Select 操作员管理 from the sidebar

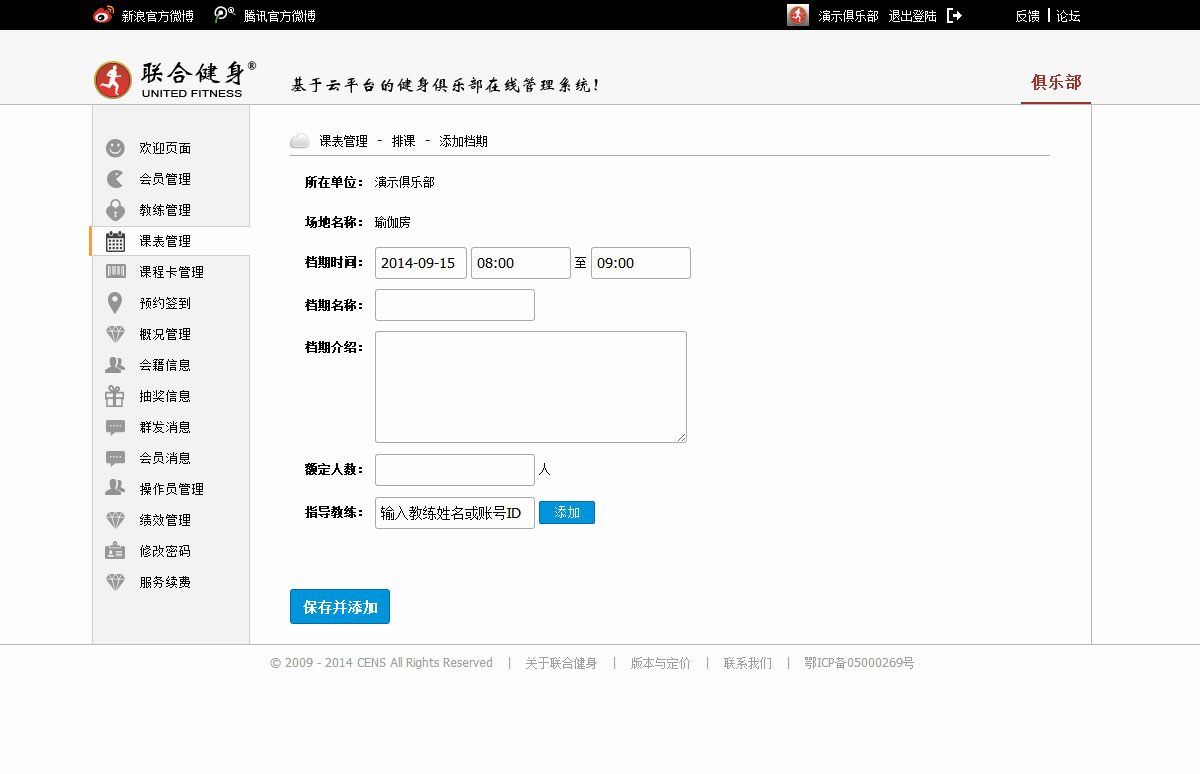click(171, 489)
